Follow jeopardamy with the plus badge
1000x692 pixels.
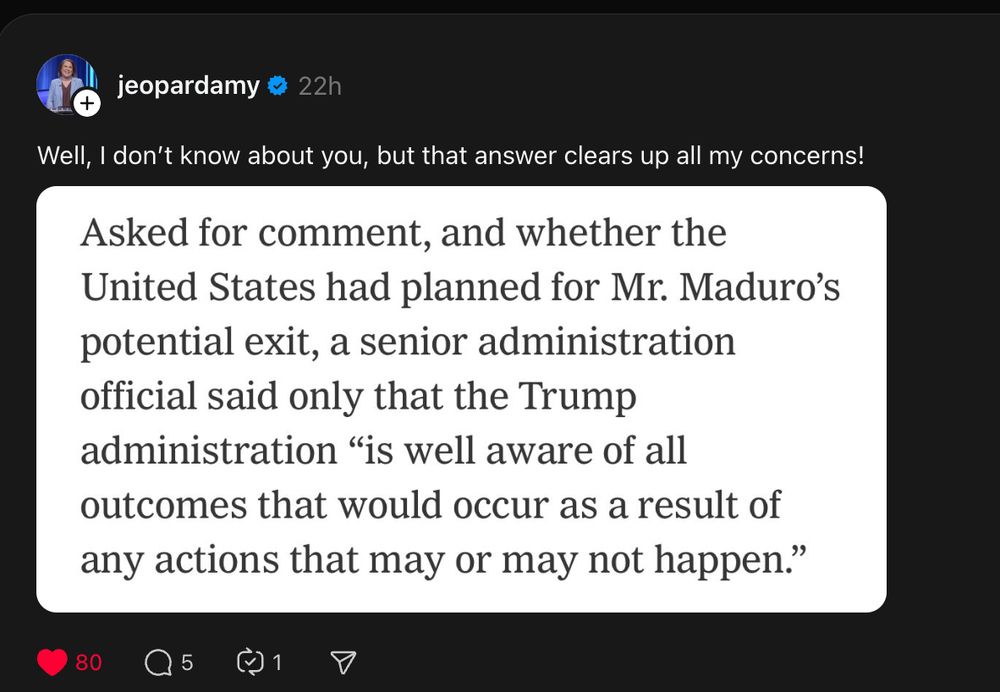(87, 103)
